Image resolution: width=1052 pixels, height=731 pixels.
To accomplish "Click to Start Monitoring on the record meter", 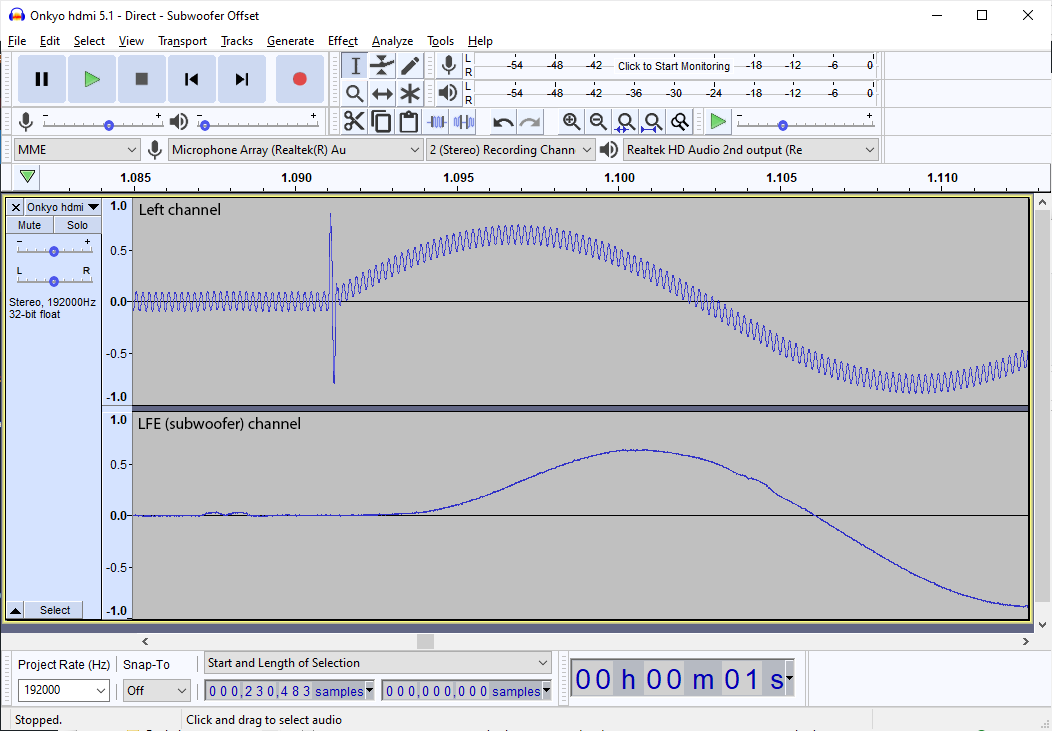I will pos(674,66).
